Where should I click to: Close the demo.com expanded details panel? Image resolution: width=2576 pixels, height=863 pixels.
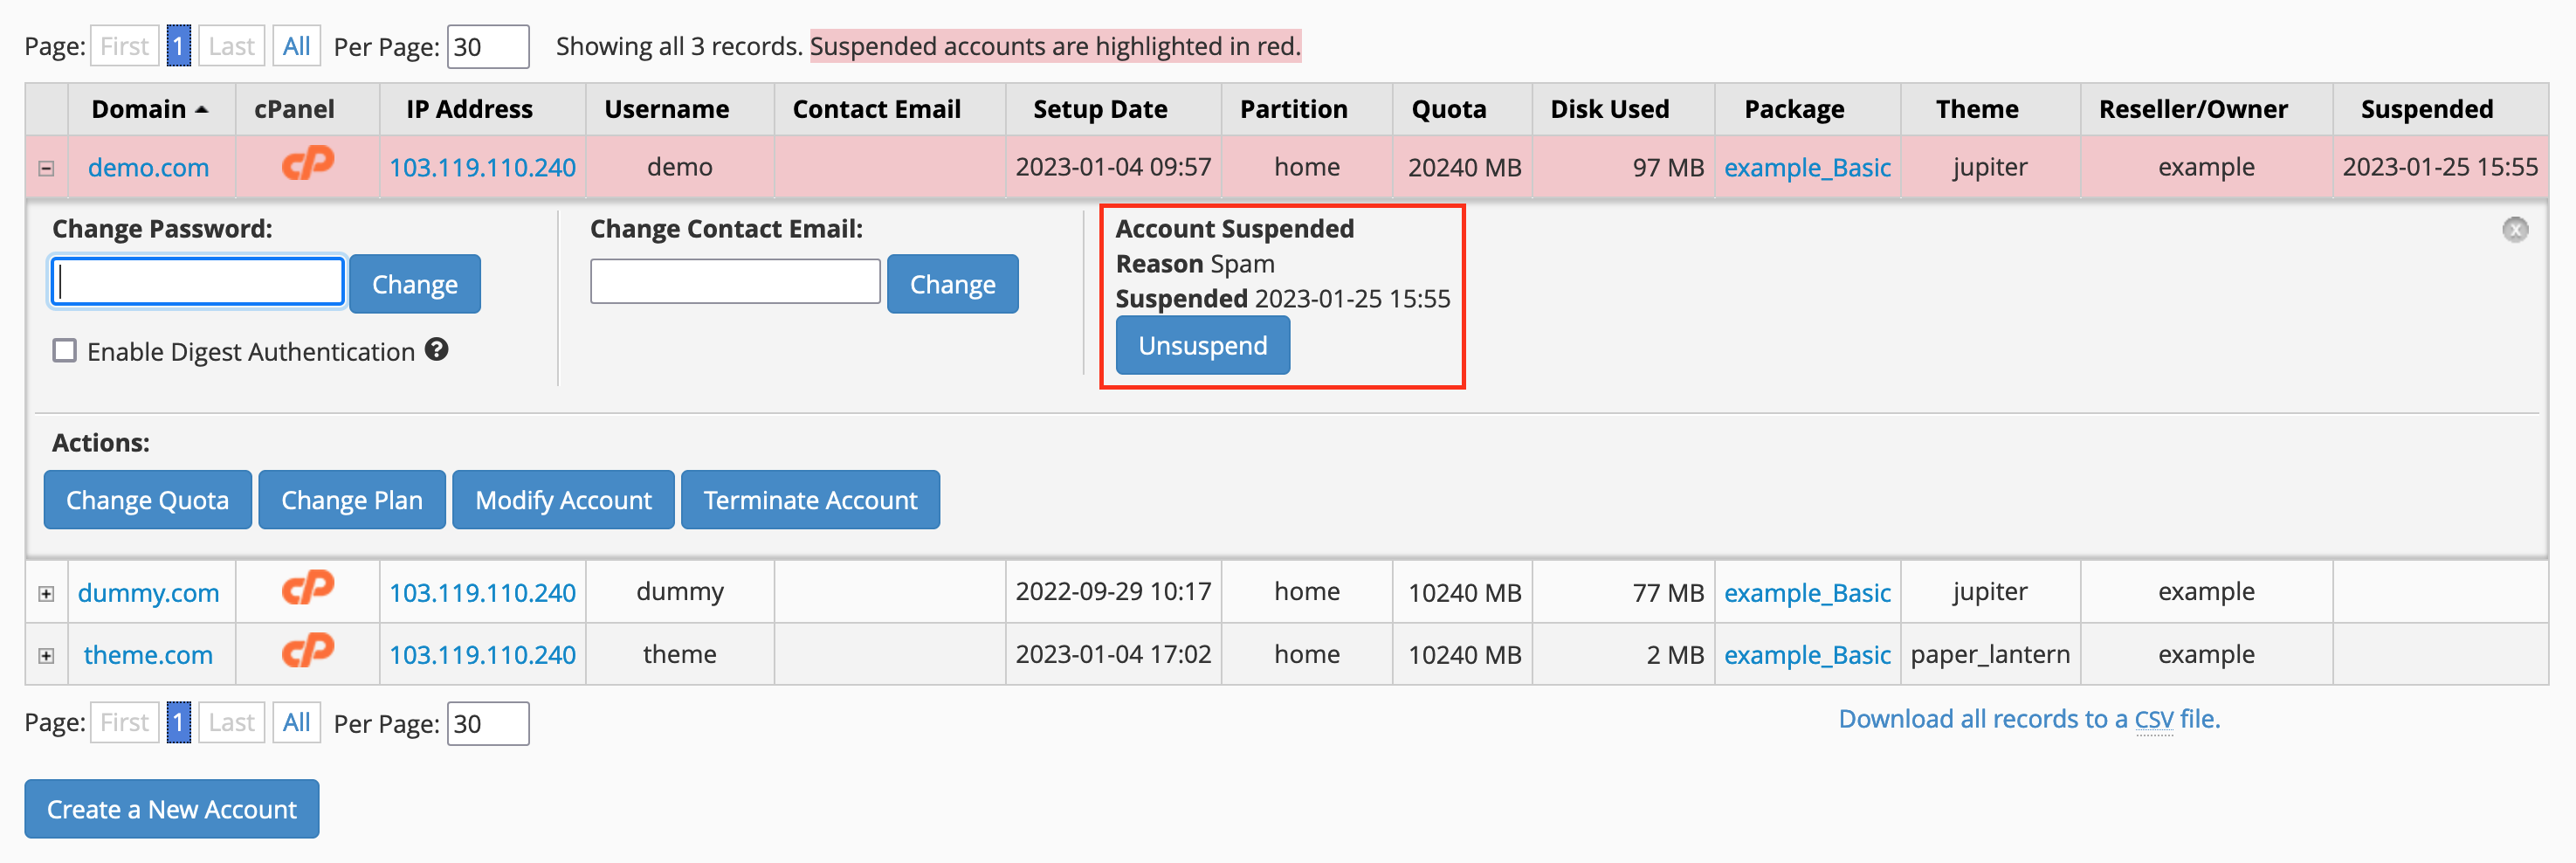[x=2515, y=230]
